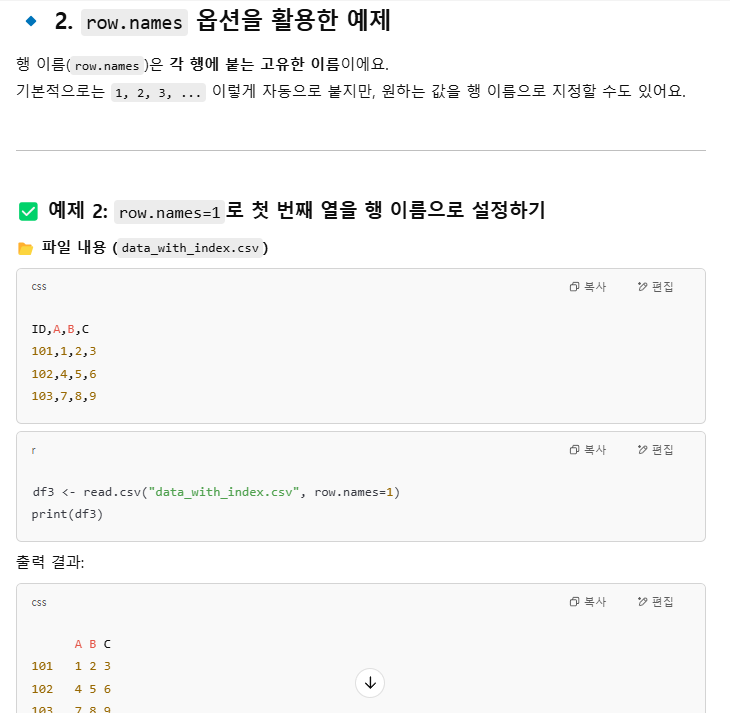730x713 pixels.
Task: Click the folder emoji before 파일 내용
Action: point(25,248)
